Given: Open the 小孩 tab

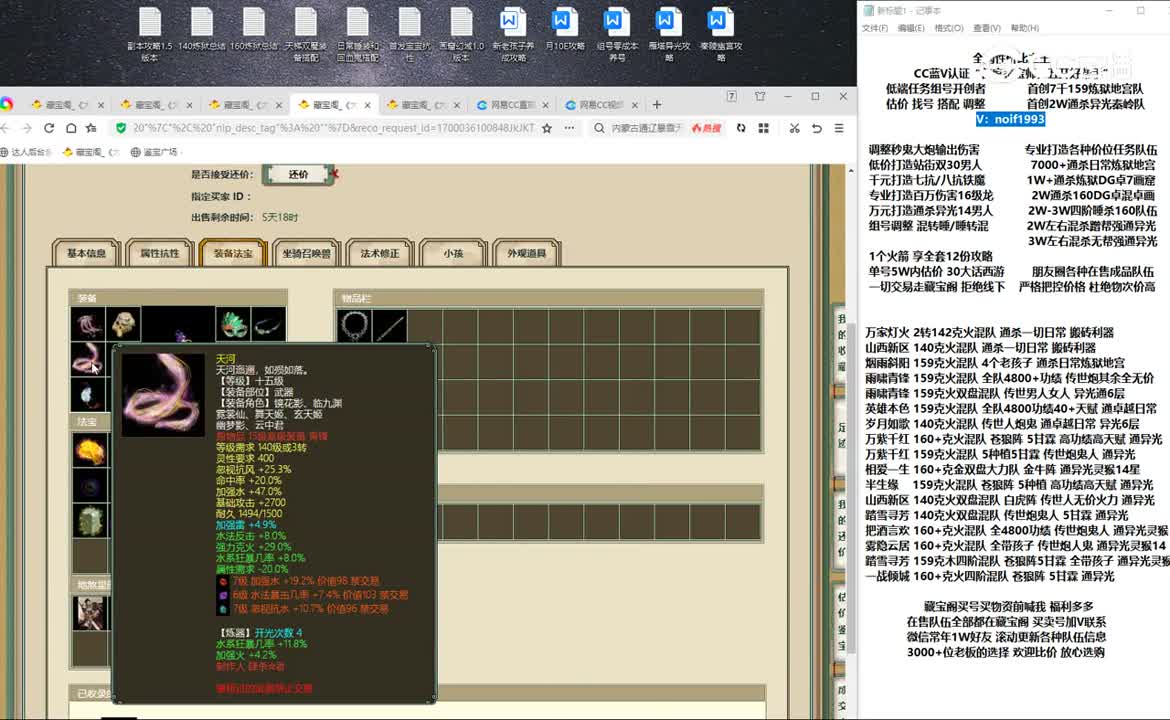Looking at the screenshot, I should point(453,253).
